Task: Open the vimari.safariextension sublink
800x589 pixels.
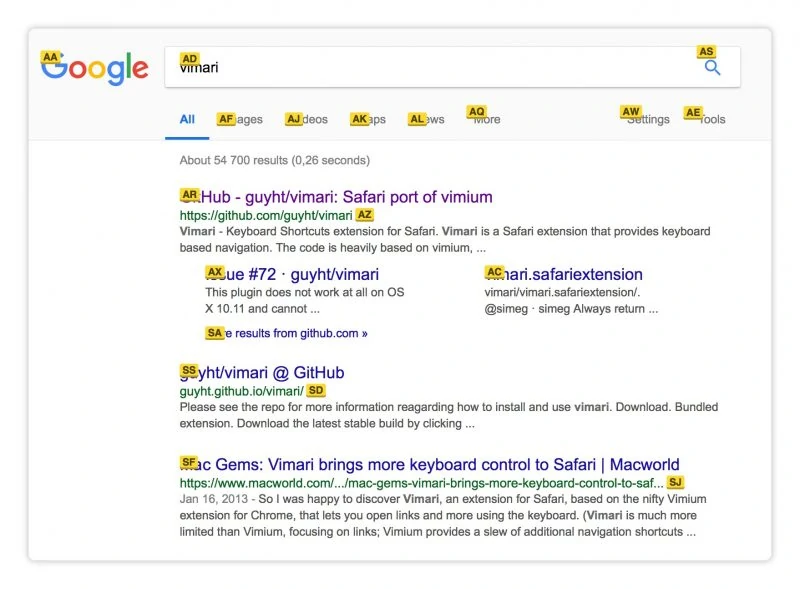Action: coord(563,275)
